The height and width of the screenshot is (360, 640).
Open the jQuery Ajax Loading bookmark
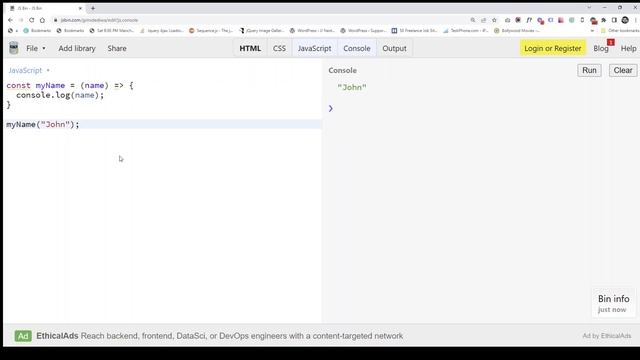click(162, 31)
